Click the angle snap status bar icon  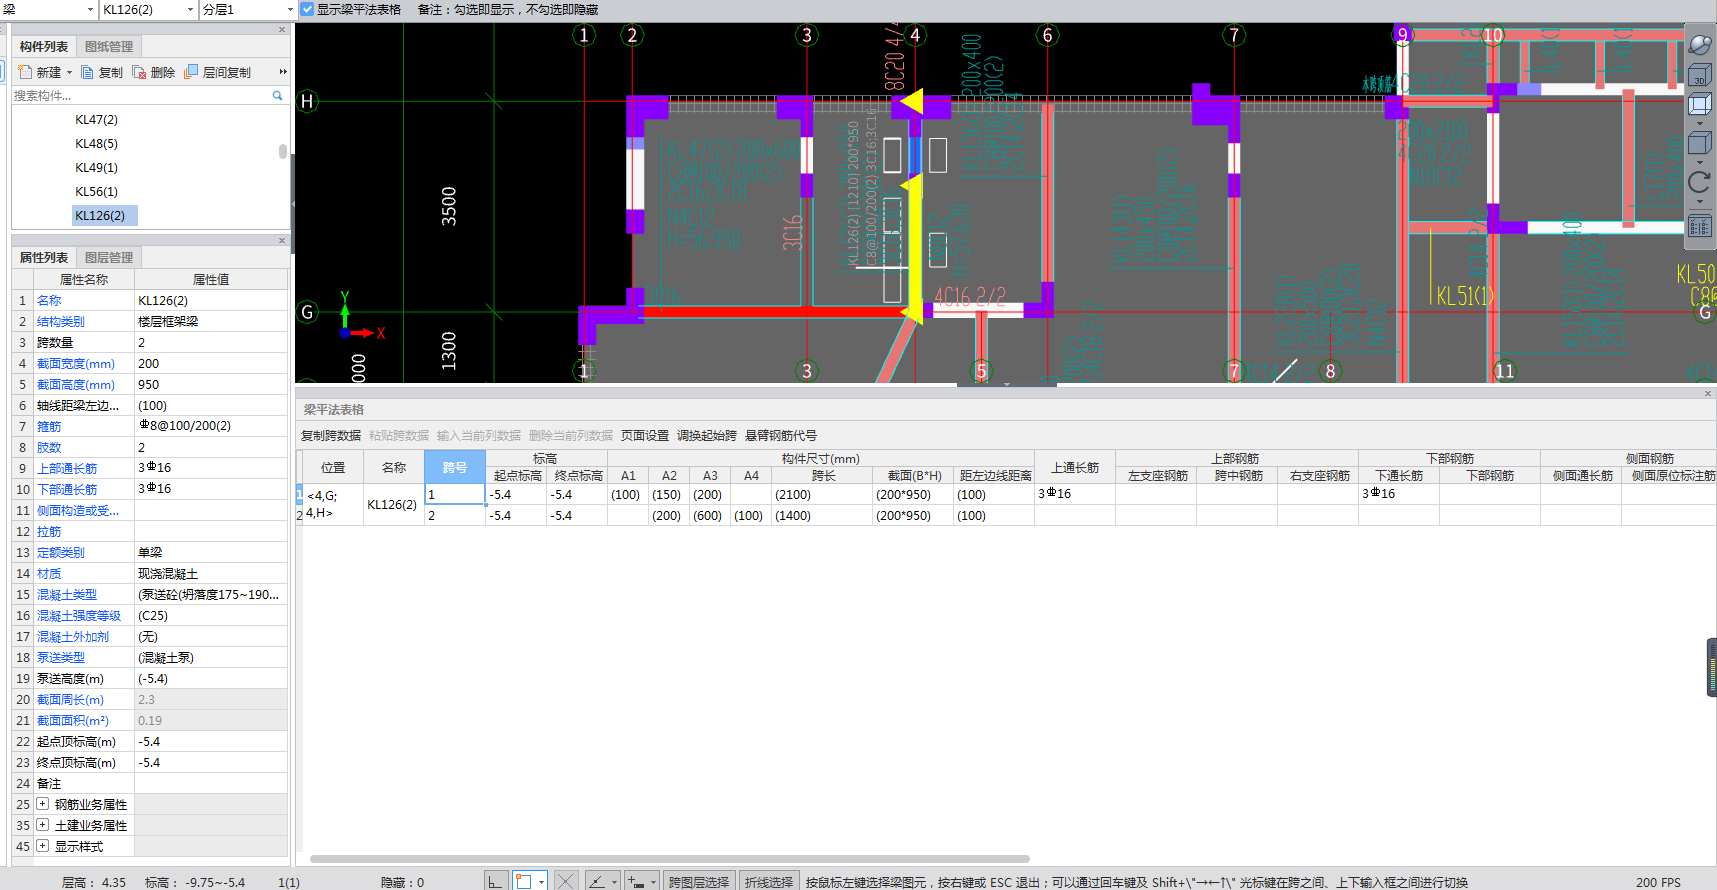tap(597, 881)
